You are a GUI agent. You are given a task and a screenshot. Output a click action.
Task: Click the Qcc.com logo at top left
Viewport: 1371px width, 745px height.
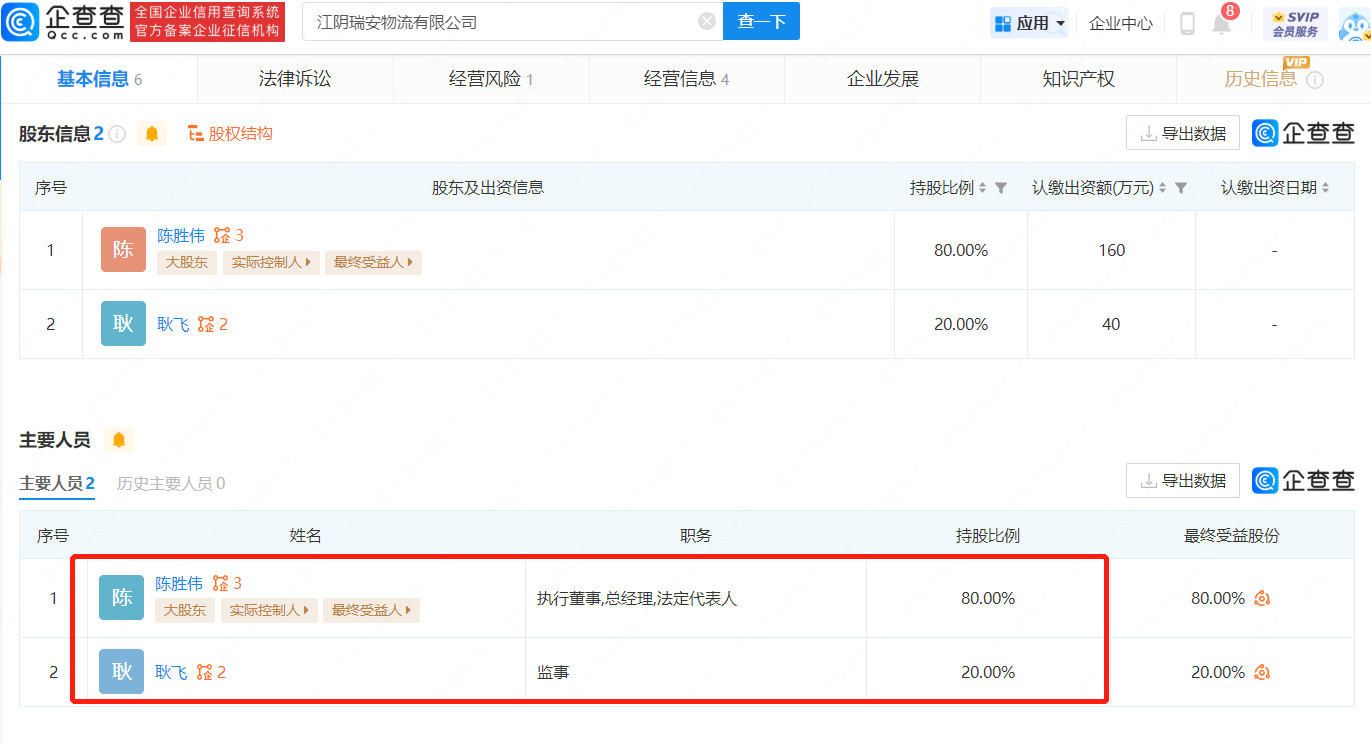tap(64, 22)
